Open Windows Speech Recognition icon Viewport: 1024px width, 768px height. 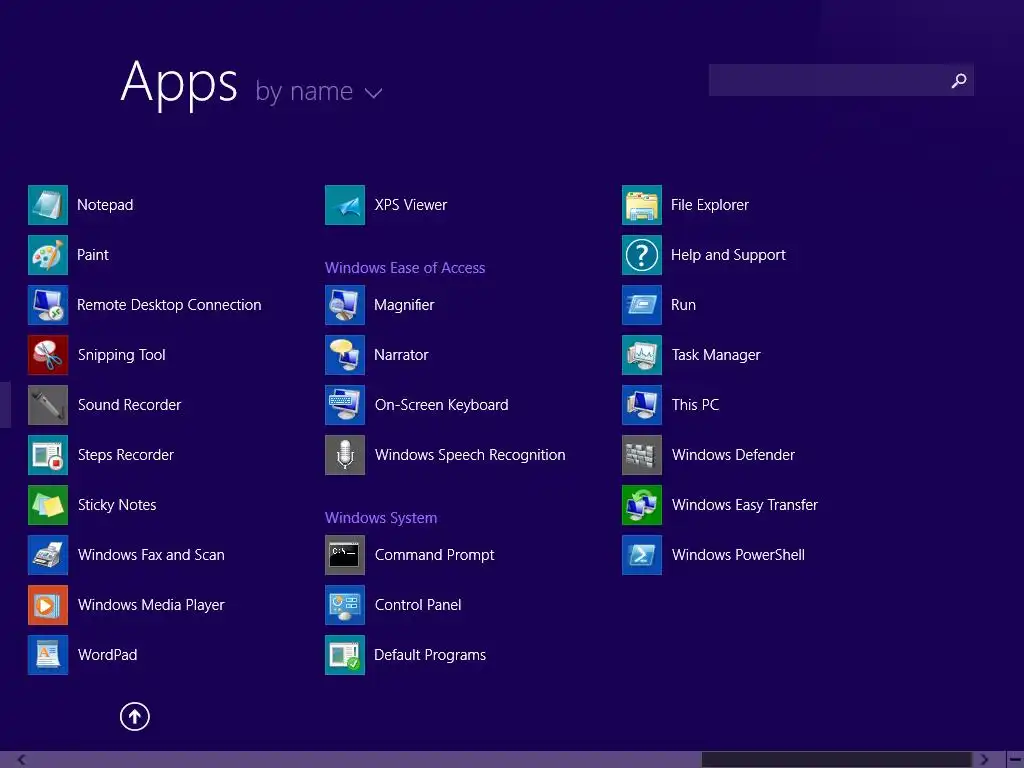[x=345, y=455]
